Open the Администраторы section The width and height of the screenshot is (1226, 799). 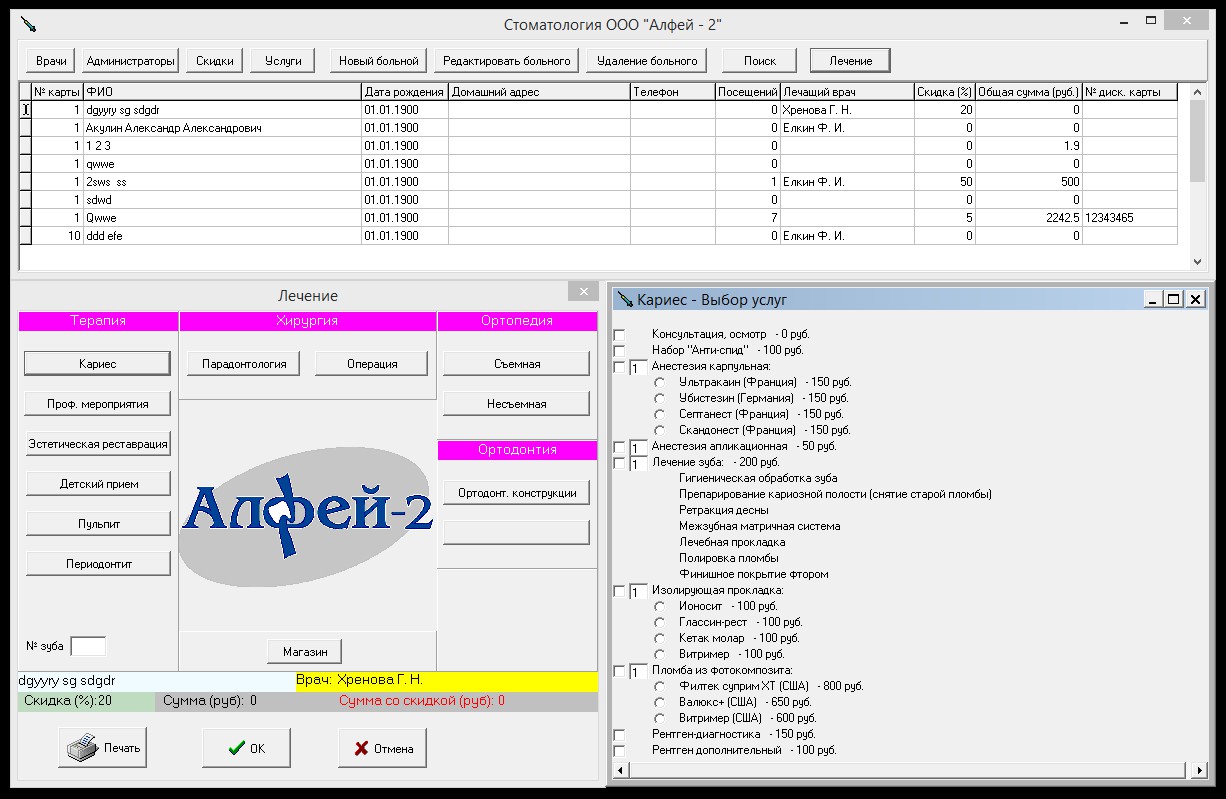131,61
